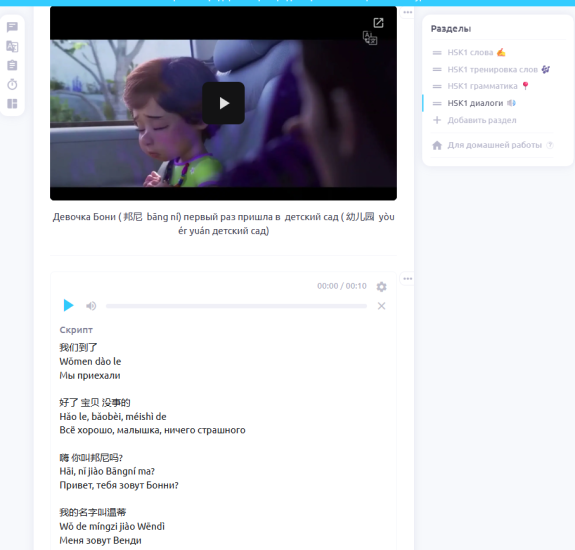Play the Bonnie video
This screenshot has width=575, height=550.
[223, 103]
